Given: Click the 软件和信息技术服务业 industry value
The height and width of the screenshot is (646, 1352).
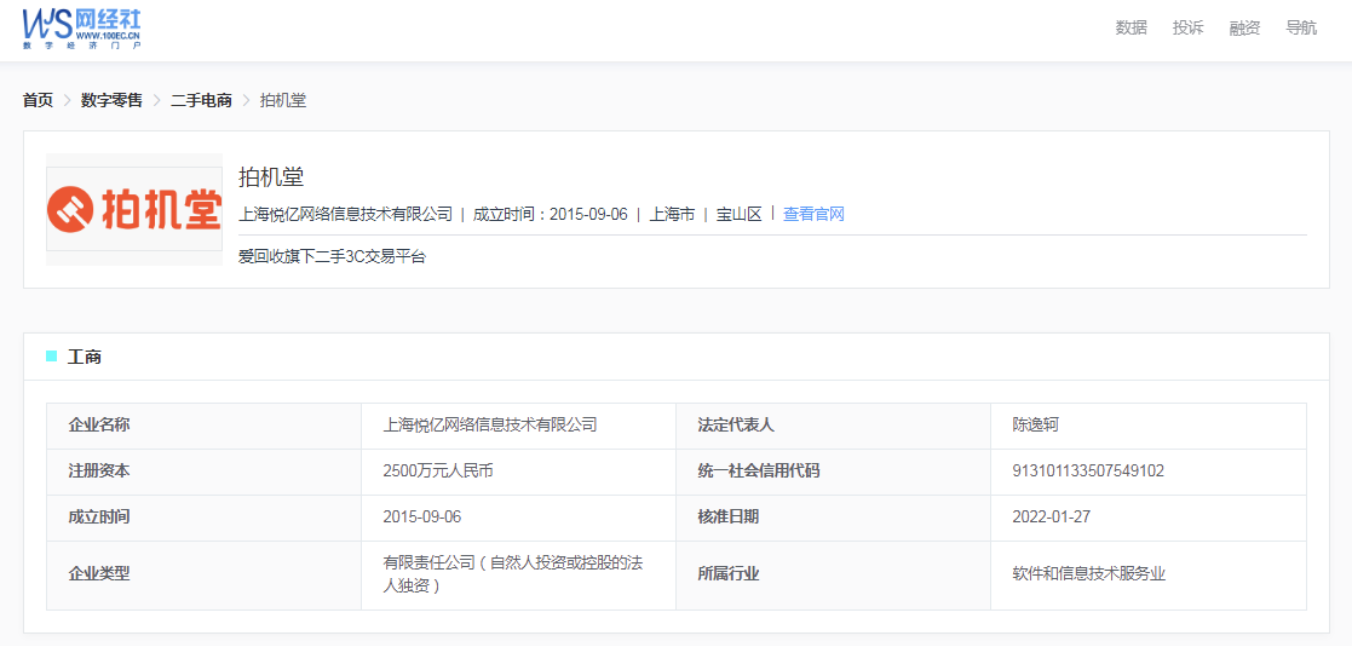Looking at the screenshot, I should tap(1089, 574).
